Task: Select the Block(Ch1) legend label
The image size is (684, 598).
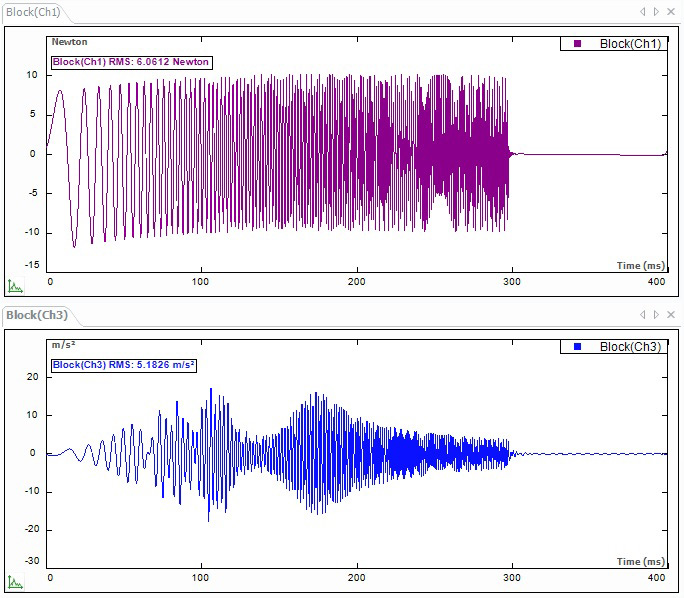Action: click(x=630, y=44)
